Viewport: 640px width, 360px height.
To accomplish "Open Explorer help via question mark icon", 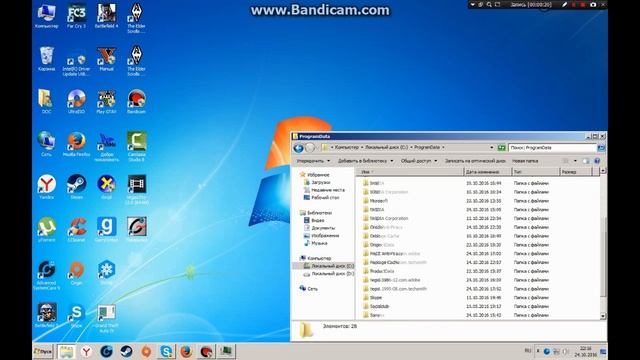I will tap(597, 161).
